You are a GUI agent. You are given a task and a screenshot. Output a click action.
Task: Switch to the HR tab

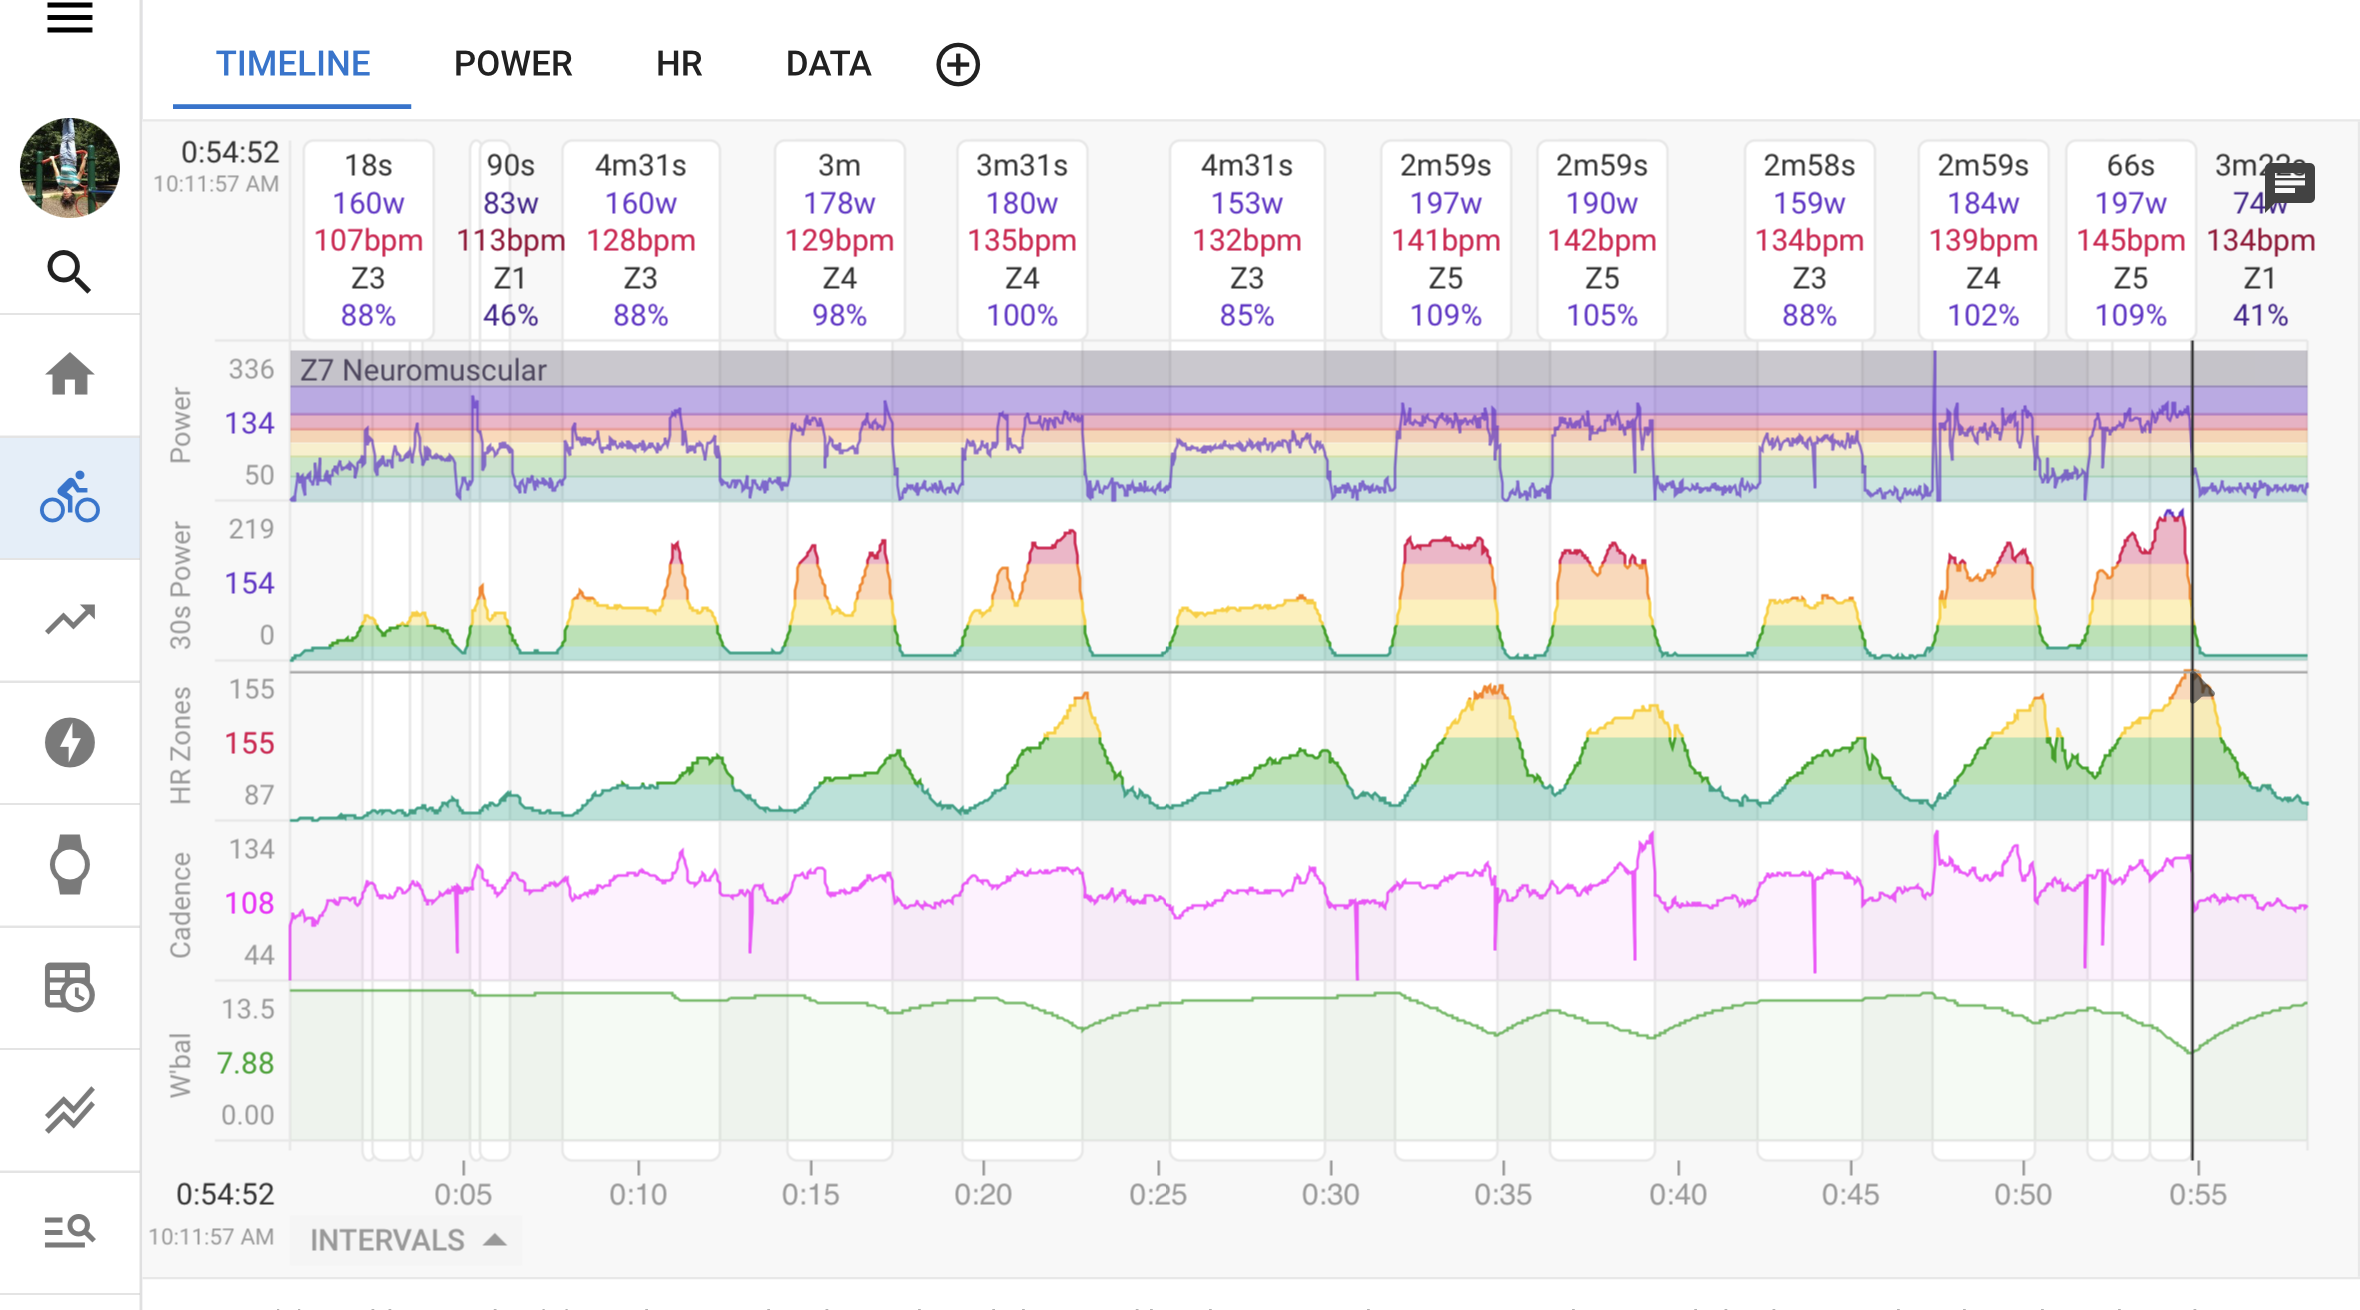coord(679,65)
